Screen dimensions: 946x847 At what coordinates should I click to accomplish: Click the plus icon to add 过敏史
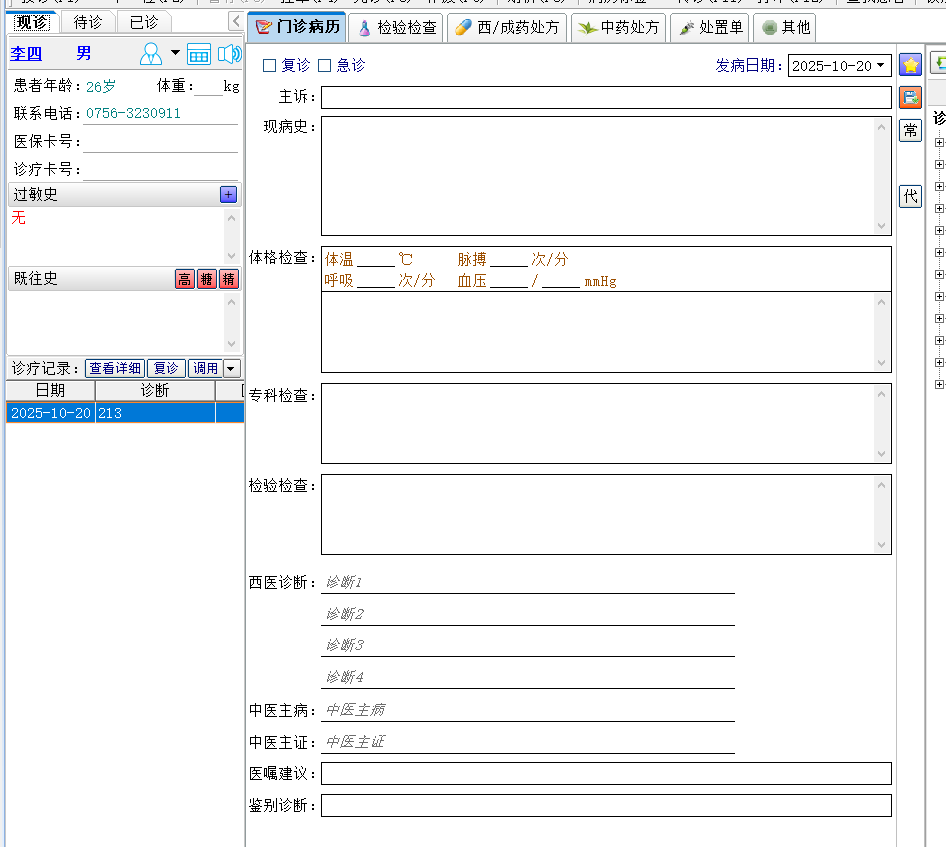(x=229, y=195)
